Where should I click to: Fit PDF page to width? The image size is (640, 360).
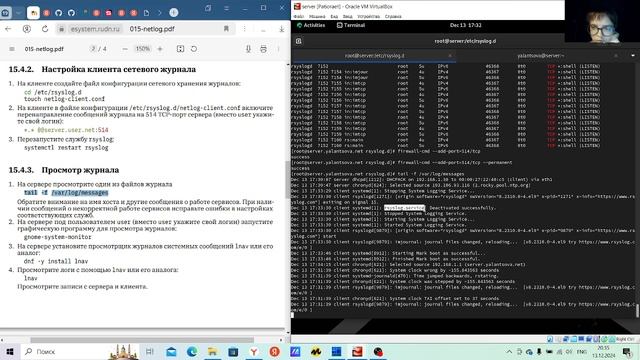tap(180, 49)
